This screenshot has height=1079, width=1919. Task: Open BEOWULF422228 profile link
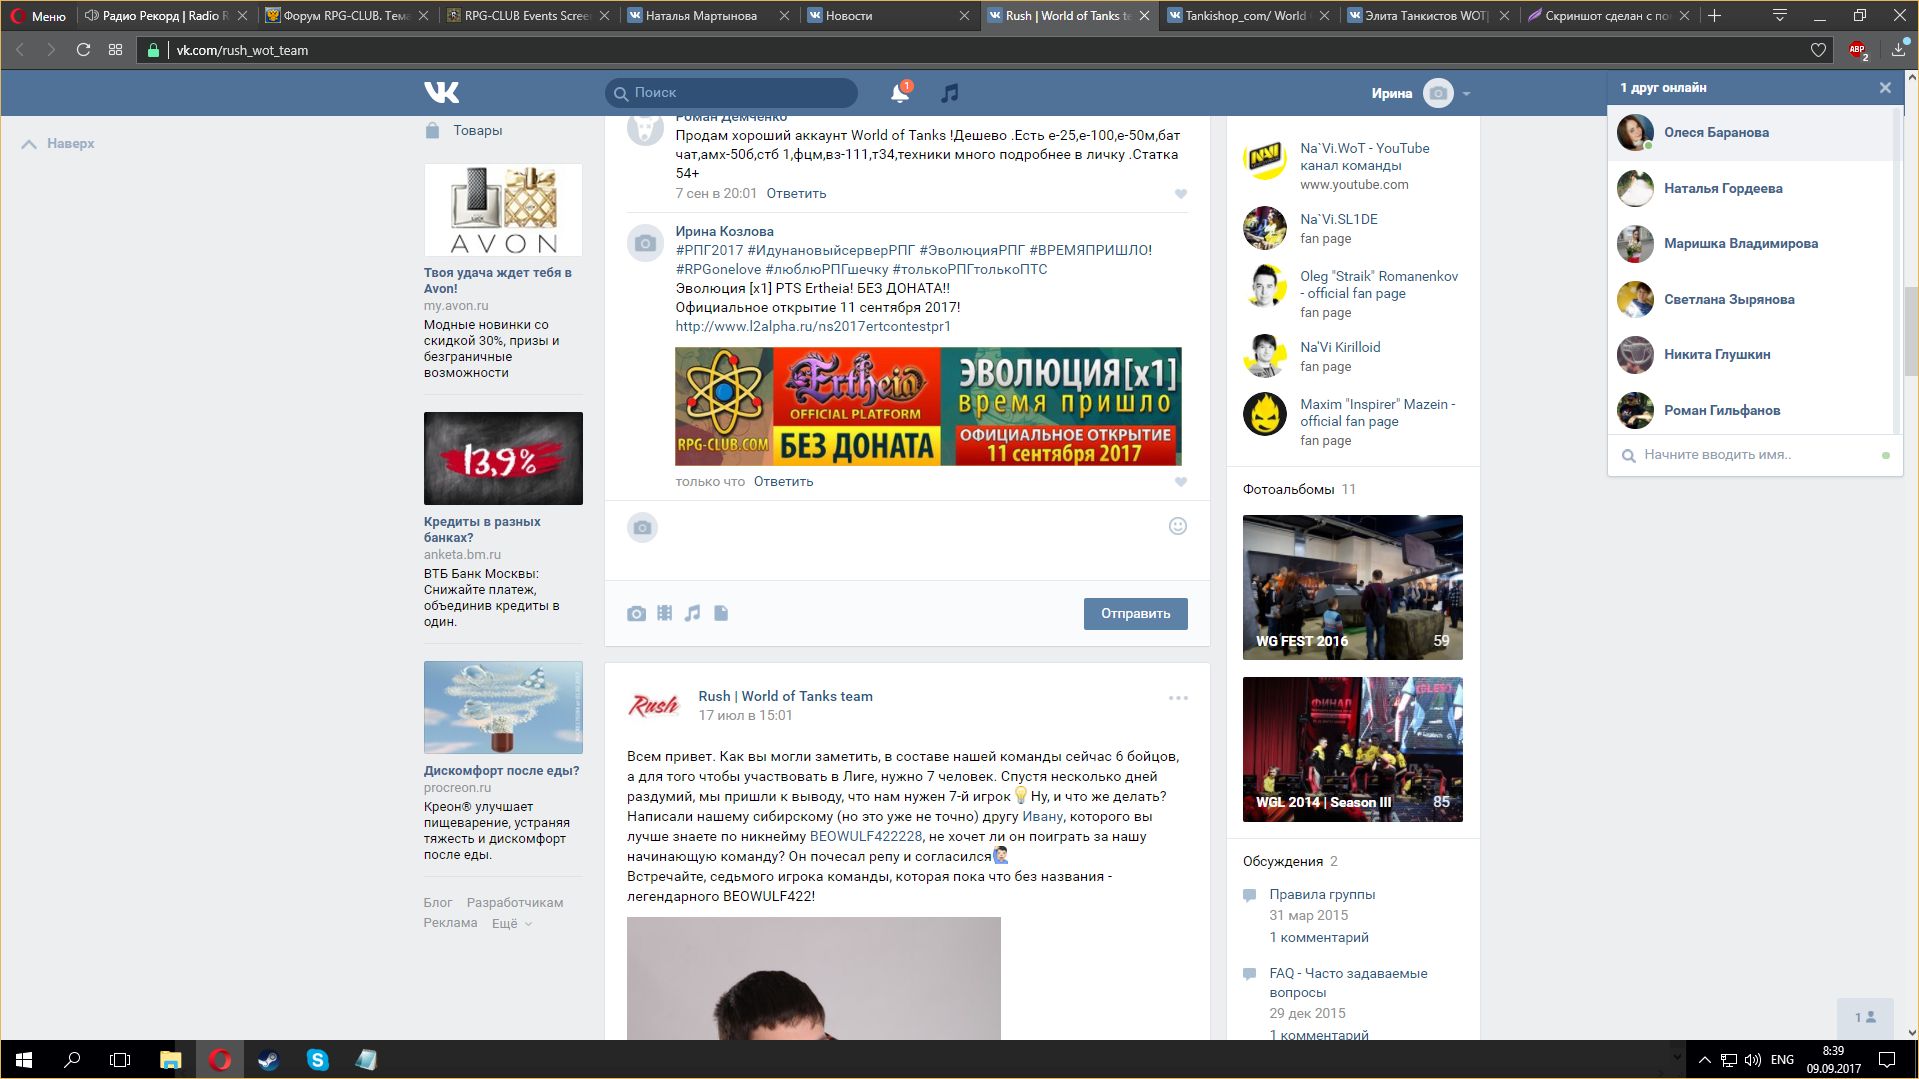click(866, 836)
